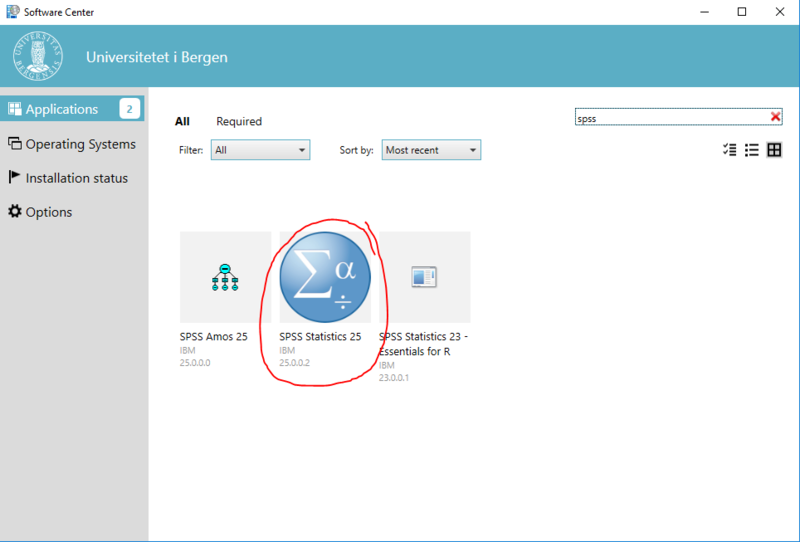Open Installation status flag item
The image size is (800, 542).
click(68, 178)
